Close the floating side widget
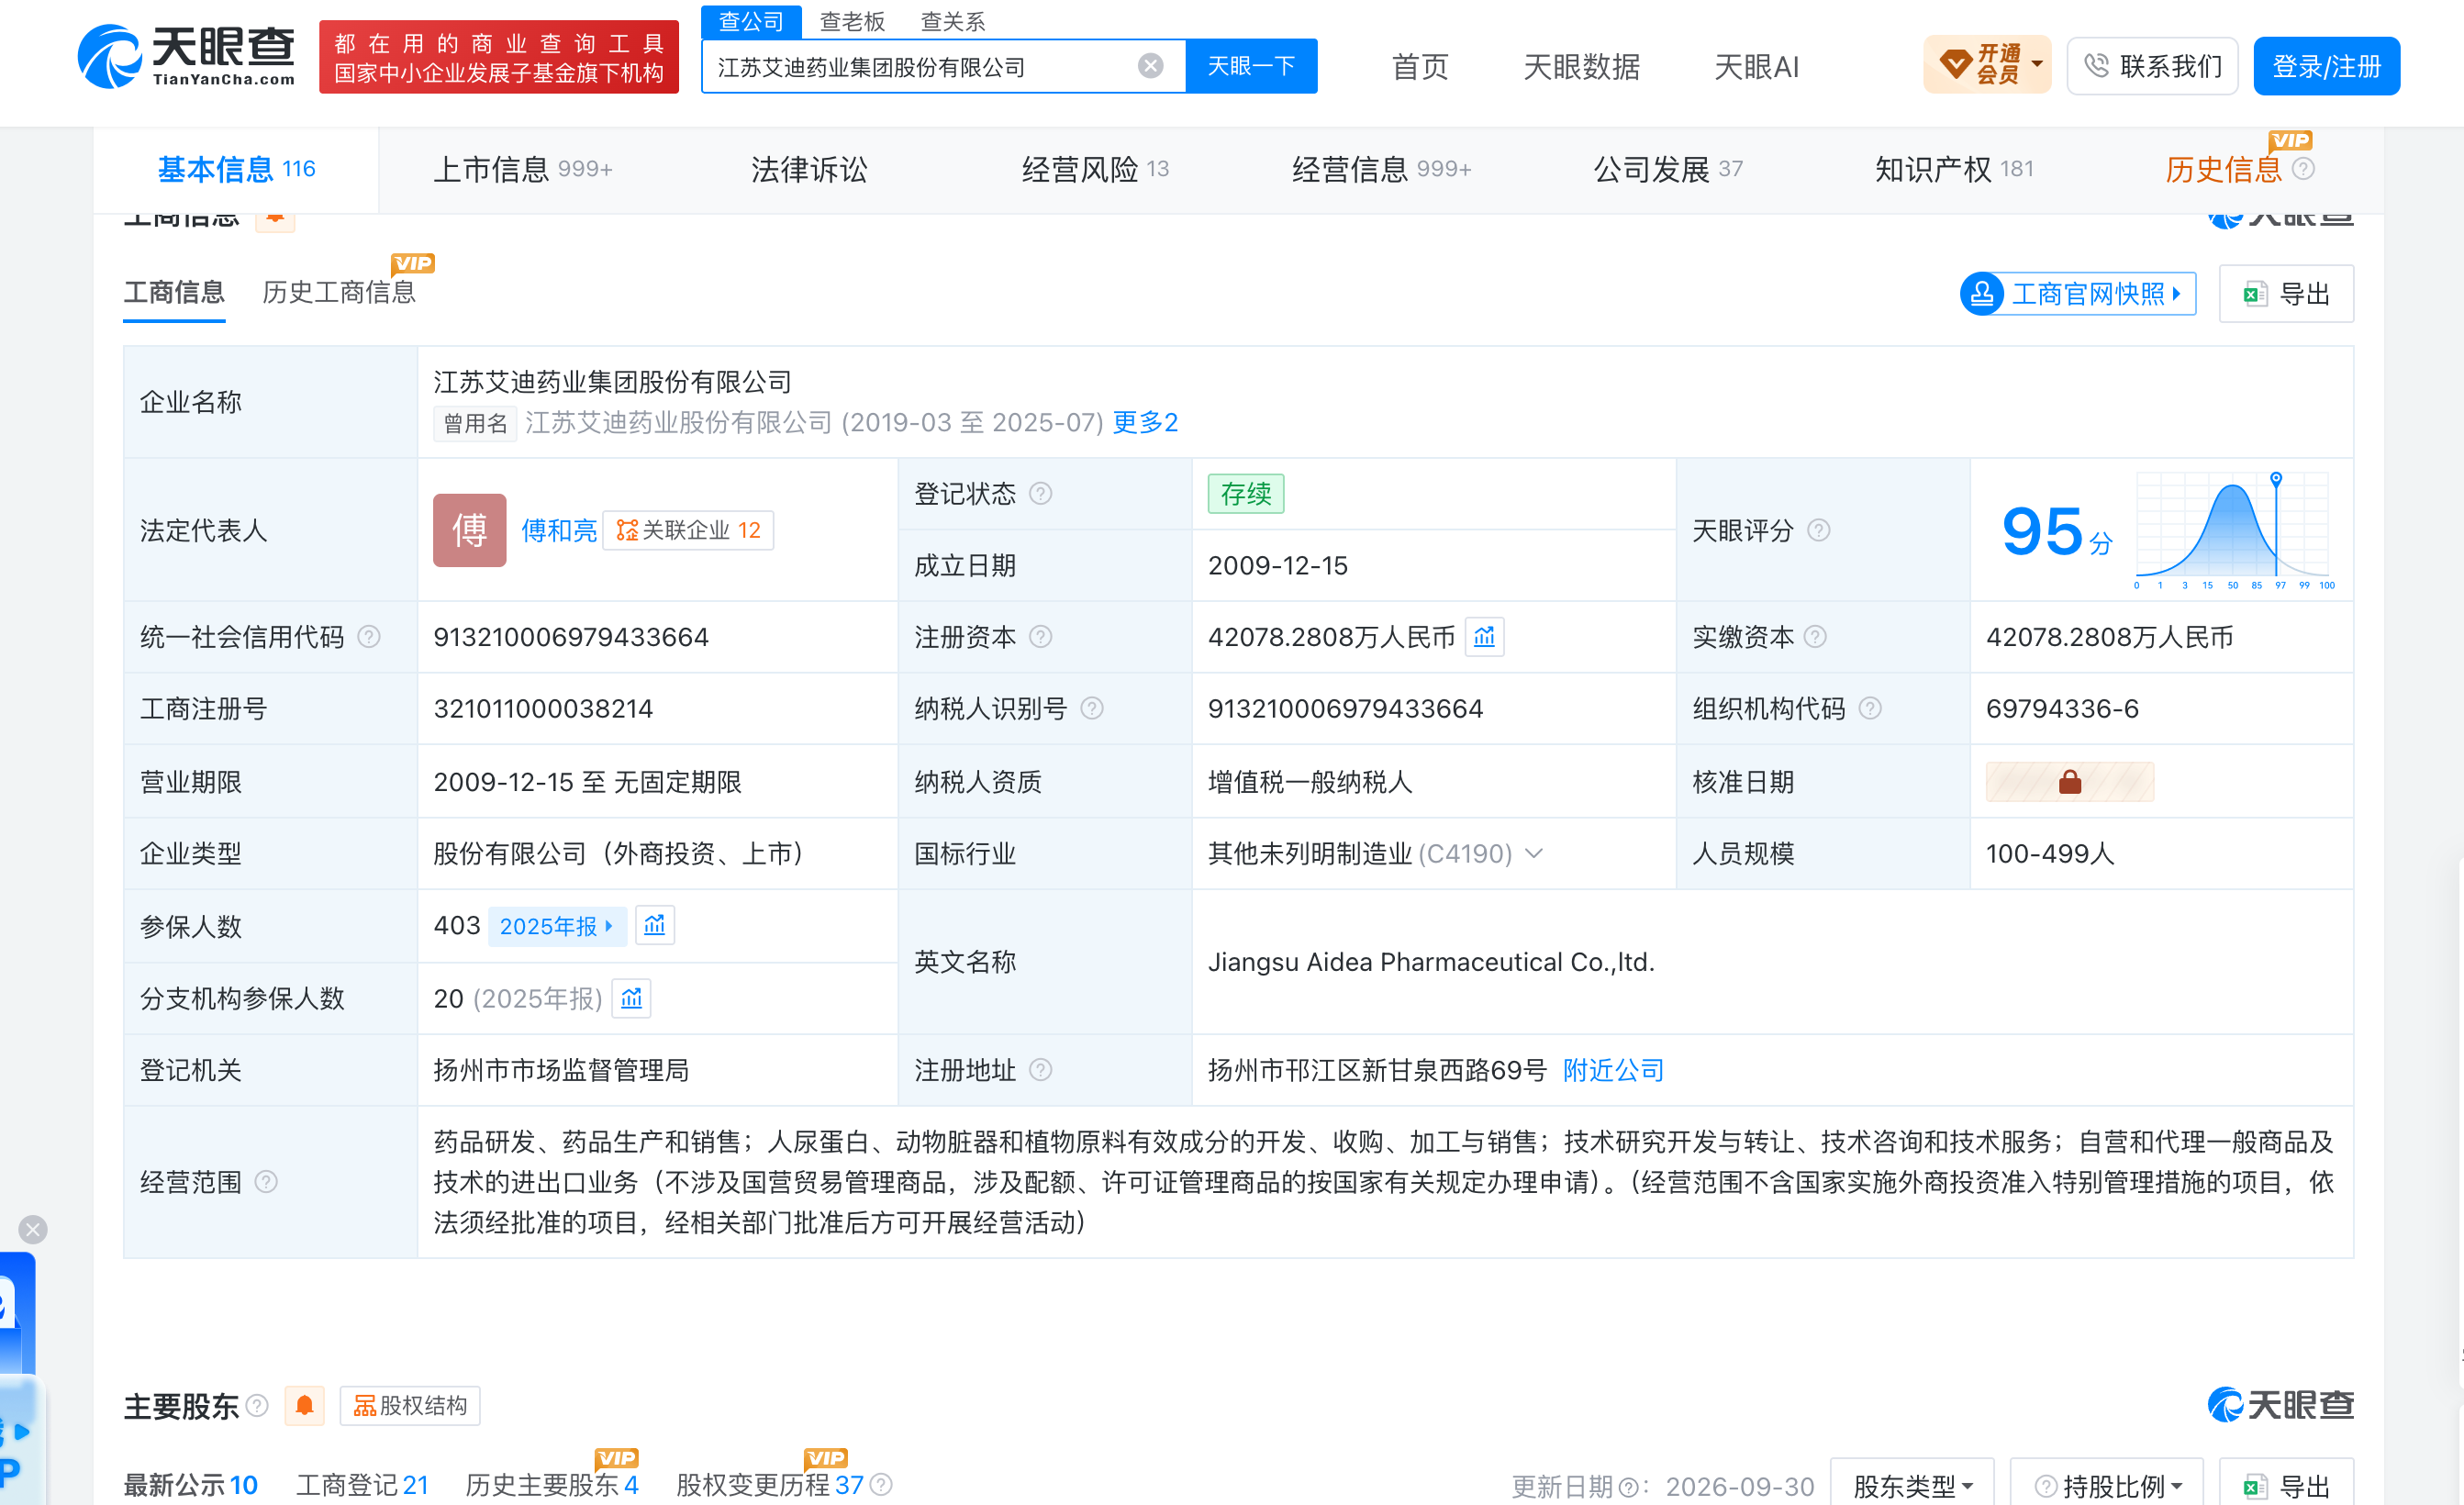This screenshot has height=1505, width=2464. coord(33,1229)
